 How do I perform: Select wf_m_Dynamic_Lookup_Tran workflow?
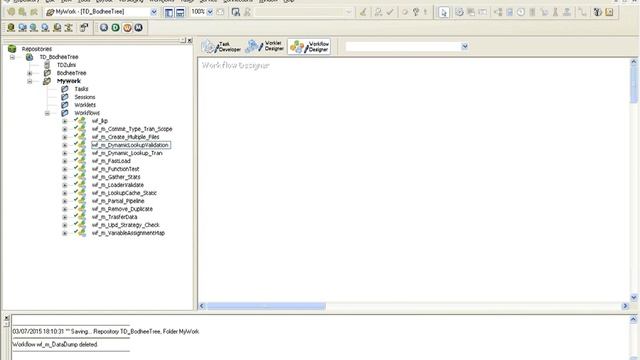click(127, 153)
